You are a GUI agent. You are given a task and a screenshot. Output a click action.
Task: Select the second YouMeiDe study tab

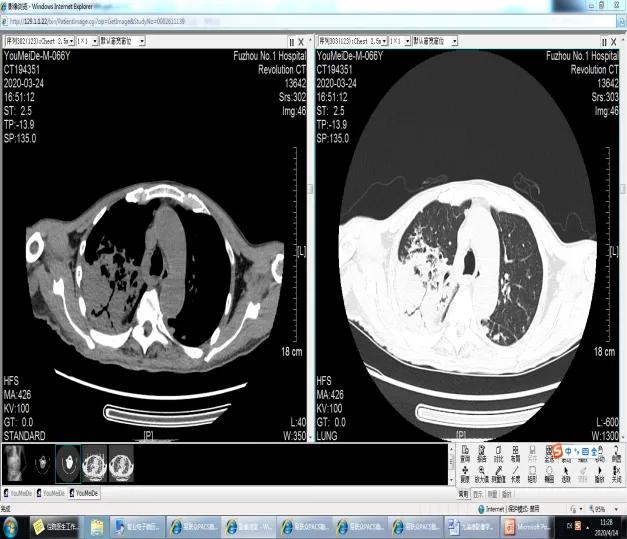tap(50, 493)
